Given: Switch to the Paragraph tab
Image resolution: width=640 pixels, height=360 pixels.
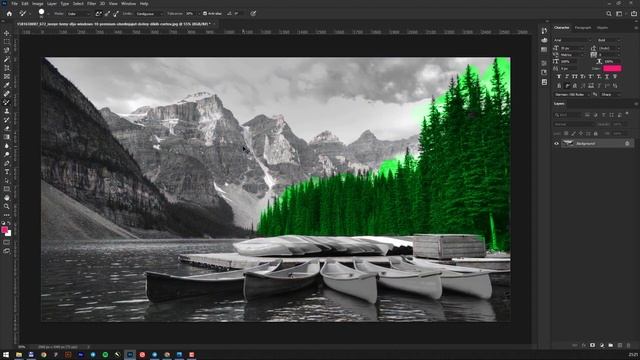Looking at the screenshot, I should [x=582, y=28].
